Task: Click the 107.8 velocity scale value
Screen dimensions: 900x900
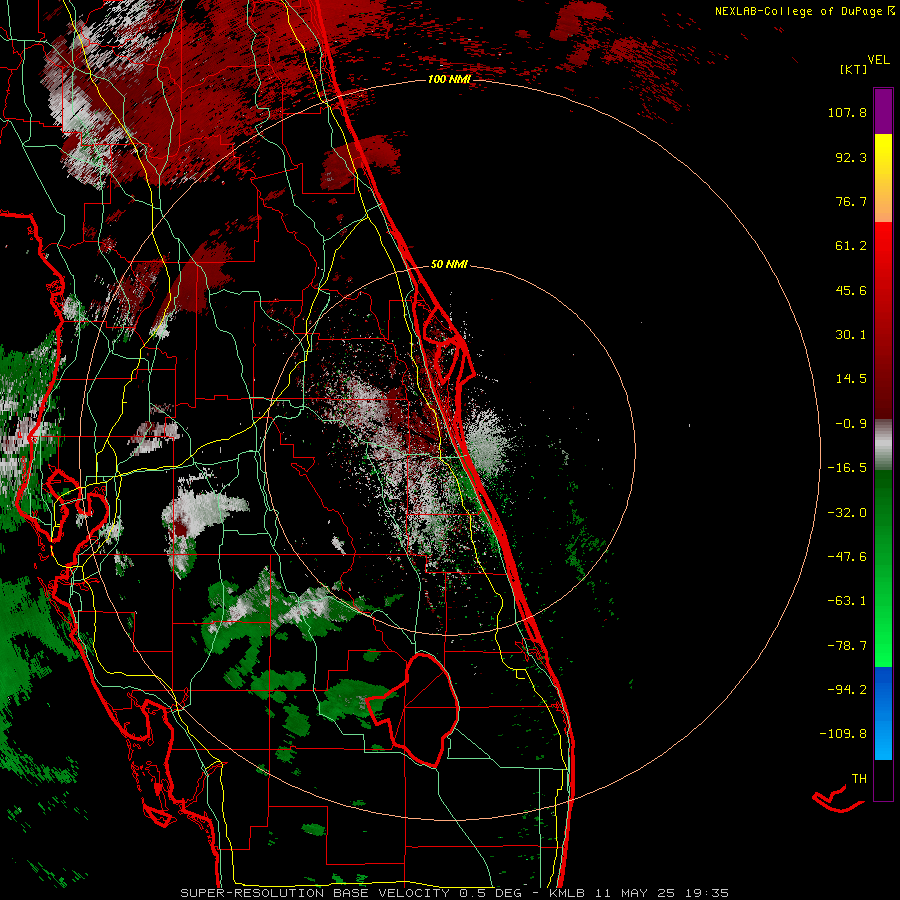Action: pos(847,113)
